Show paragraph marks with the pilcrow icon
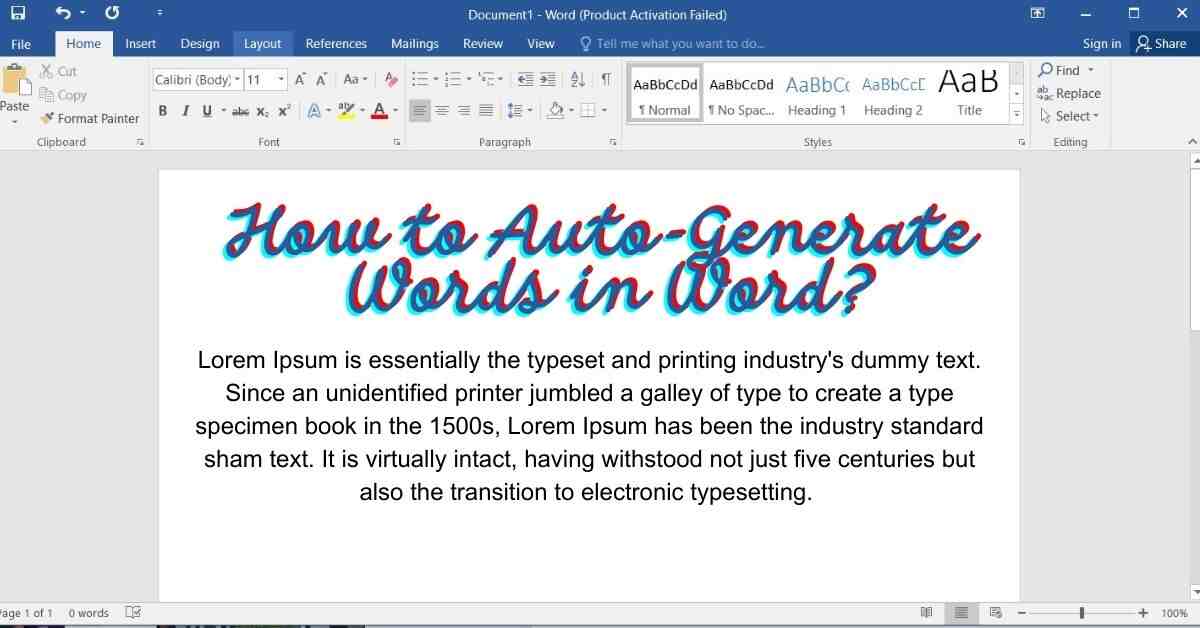This screenshot has height=628, width=1200. point(607,78)
